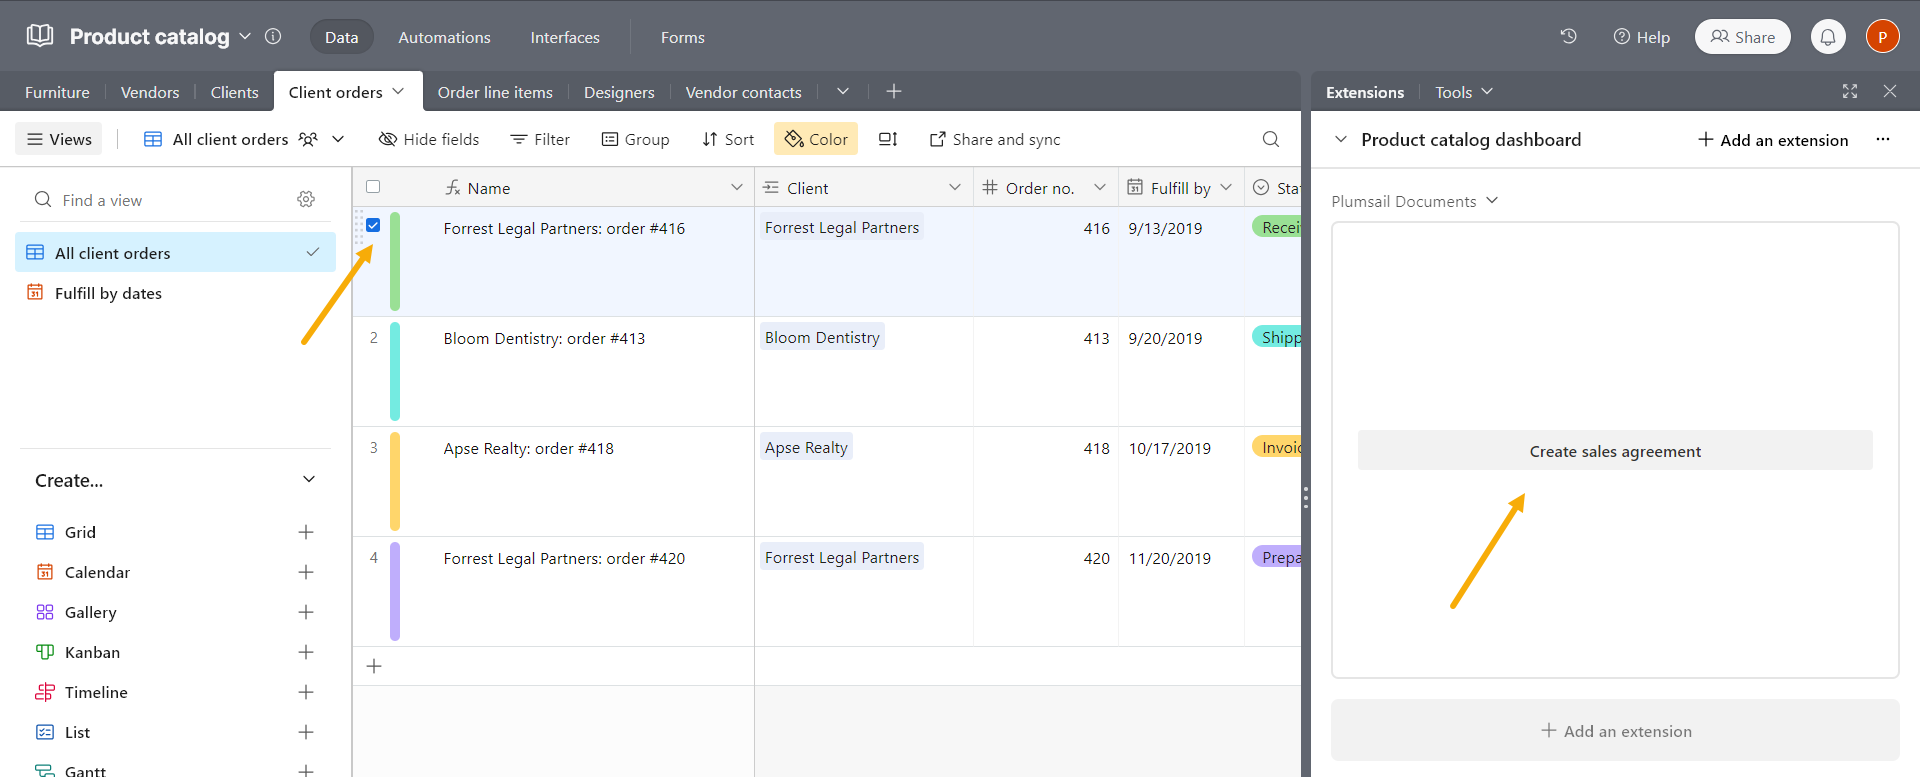Toggle select-all checkbox in header
The image size is (1920, 777).
click(373, 186)
